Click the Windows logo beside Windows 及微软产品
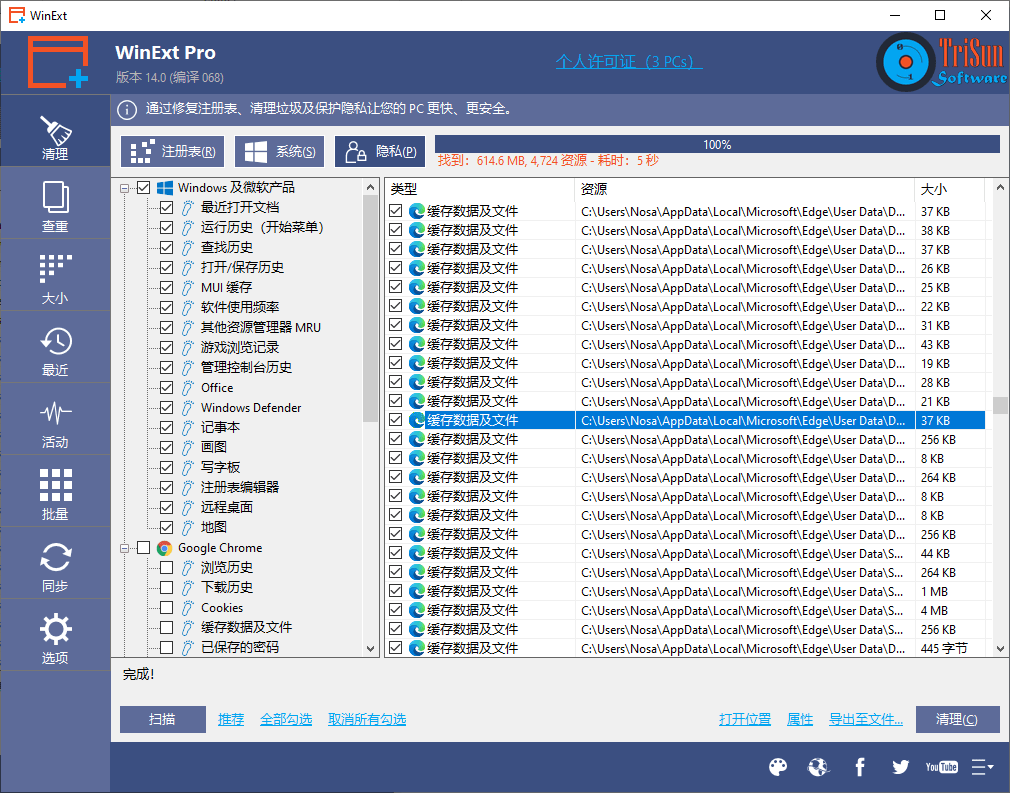 (165, 187)
